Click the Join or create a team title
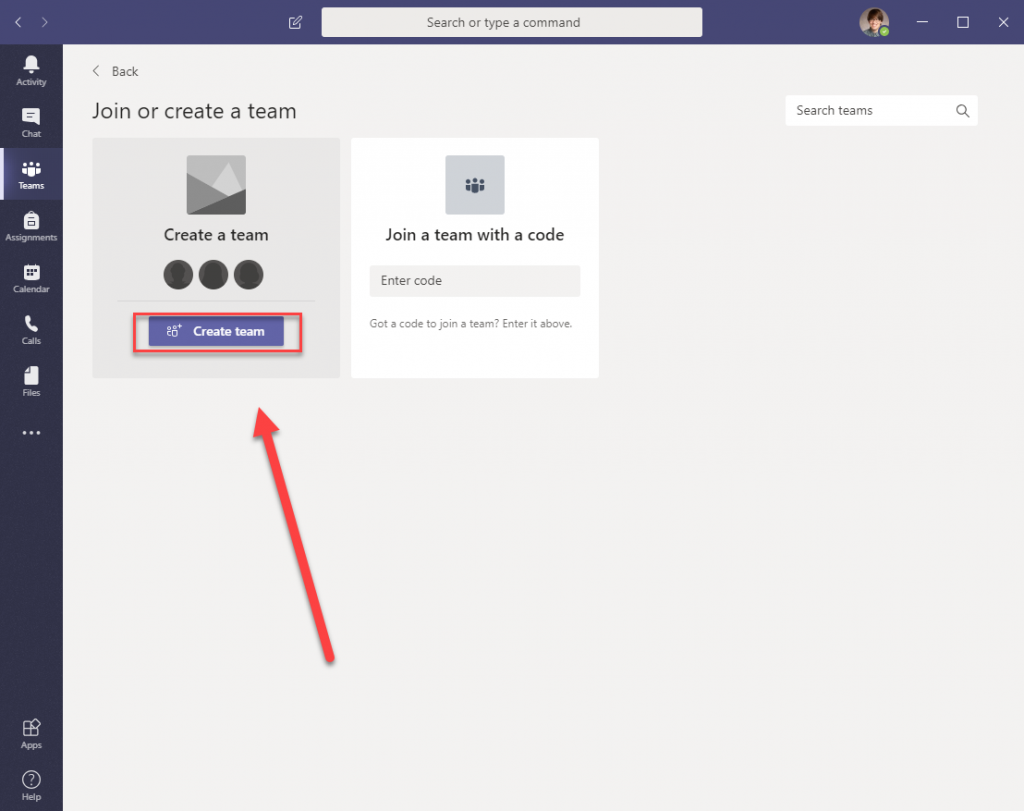Screen dimensions: 1024x811 [194, 111]
